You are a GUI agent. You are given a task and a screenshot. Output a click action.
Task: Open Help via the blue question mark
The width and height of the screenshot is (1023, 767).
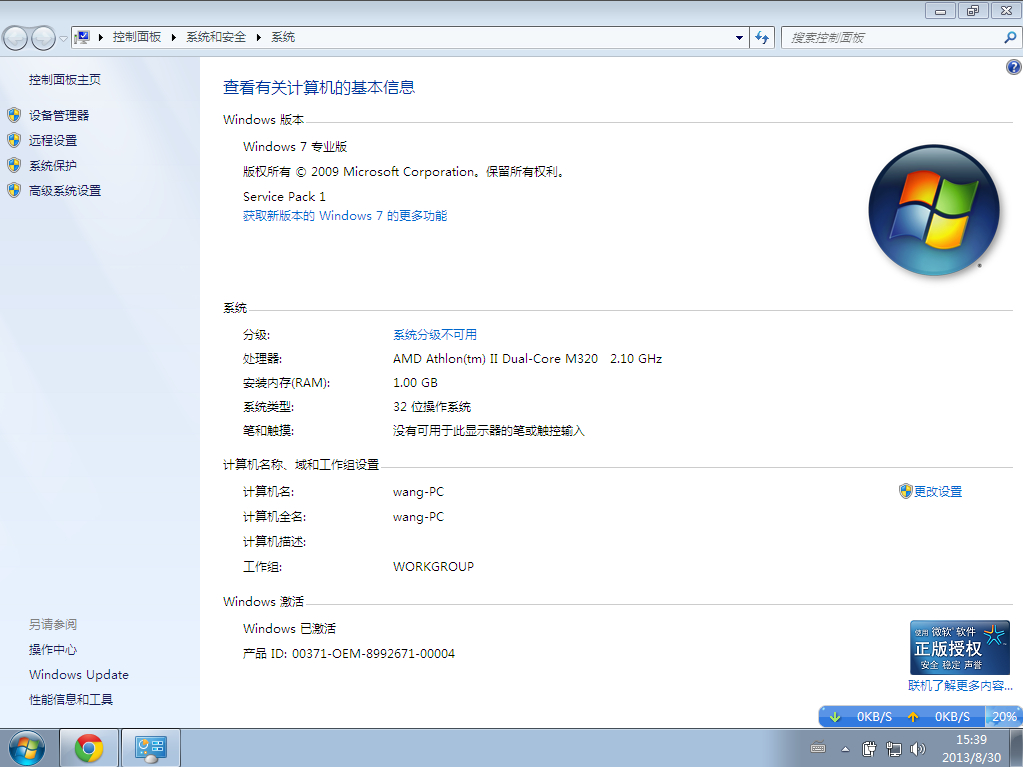coord(1013,67)
